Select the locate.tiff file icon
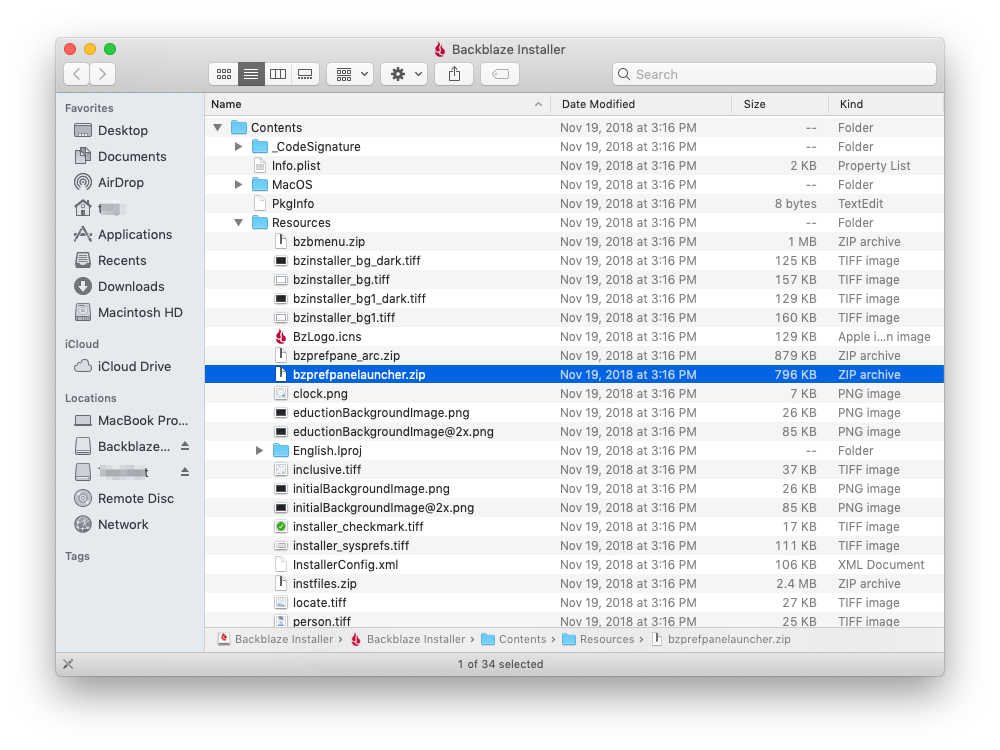Screen dimensions: 1000x750 (281, 603)
